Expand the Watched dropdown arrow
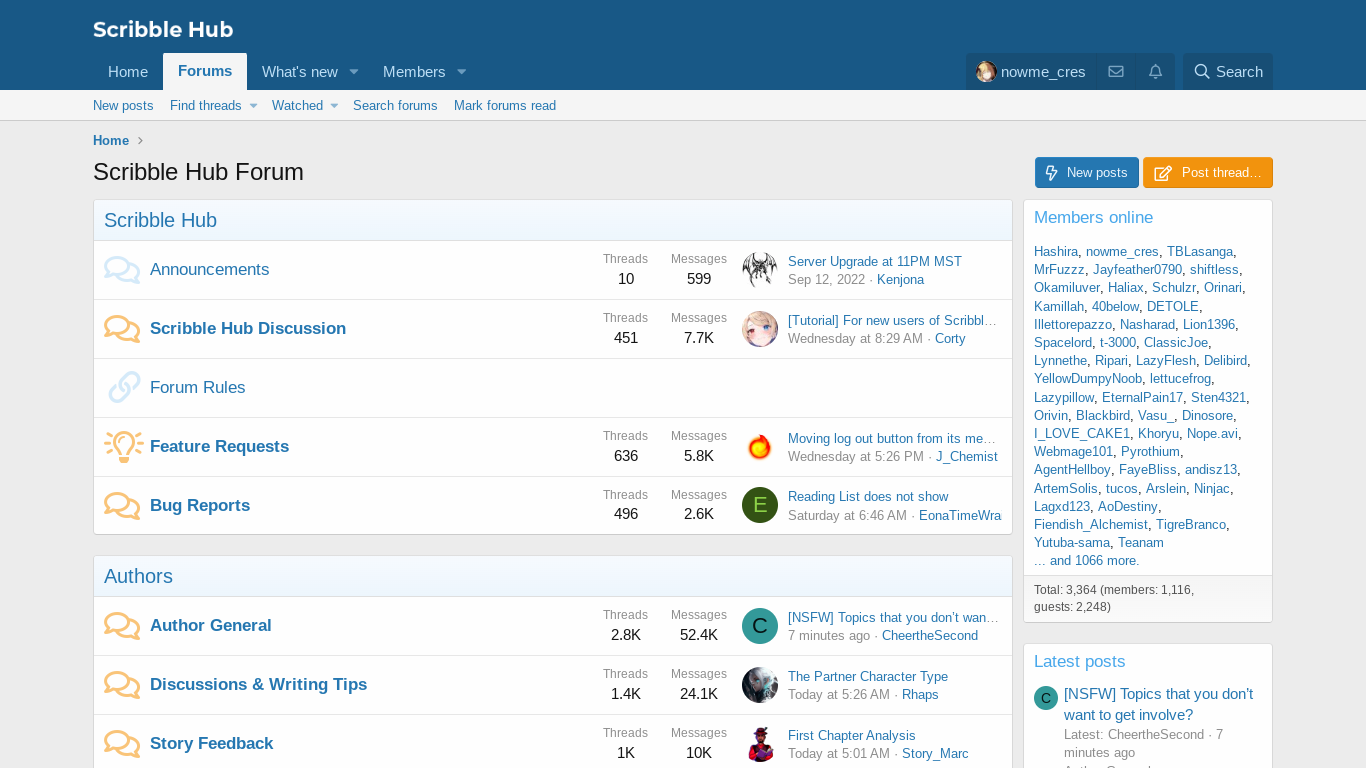 click(x=334, y=106)
